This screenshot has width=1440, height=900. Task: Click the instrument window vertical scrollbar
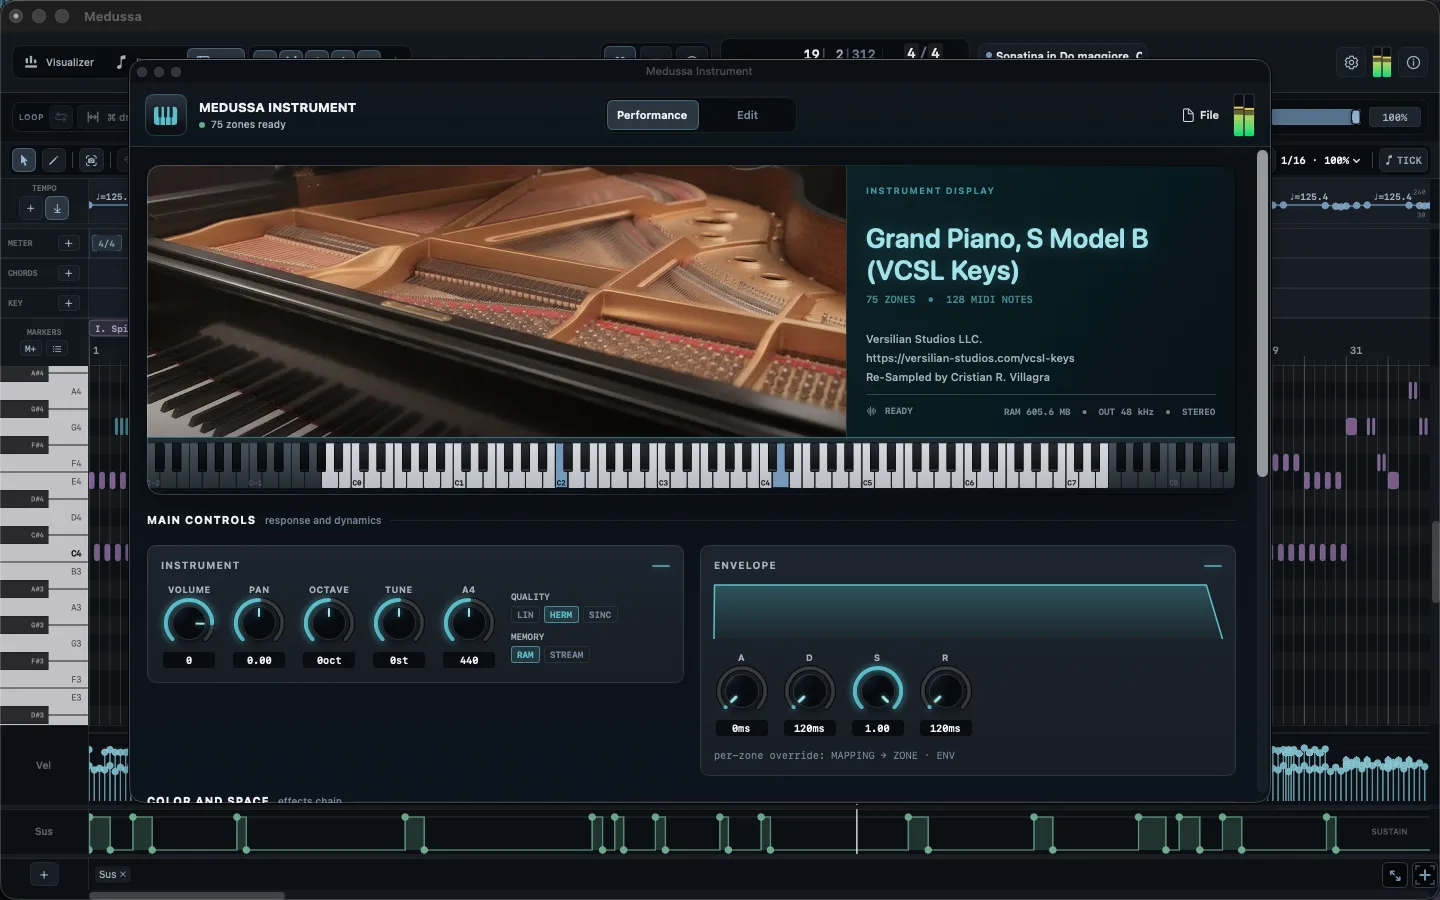(x=1262, y=315)
